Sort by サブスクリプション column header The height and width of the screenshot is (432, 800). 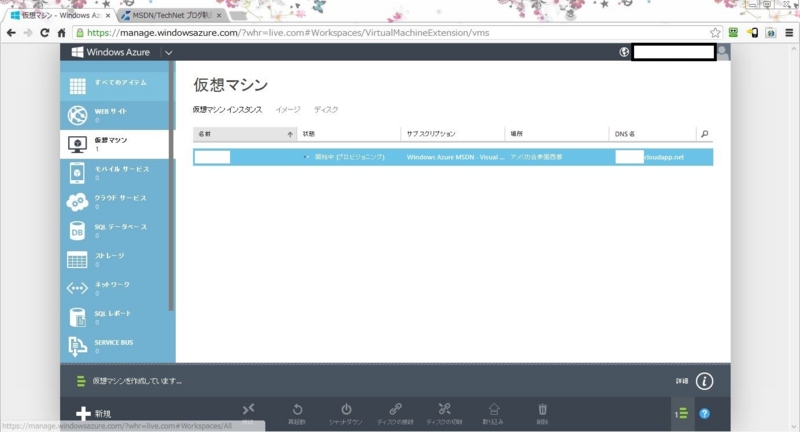(x=453, y=134)
